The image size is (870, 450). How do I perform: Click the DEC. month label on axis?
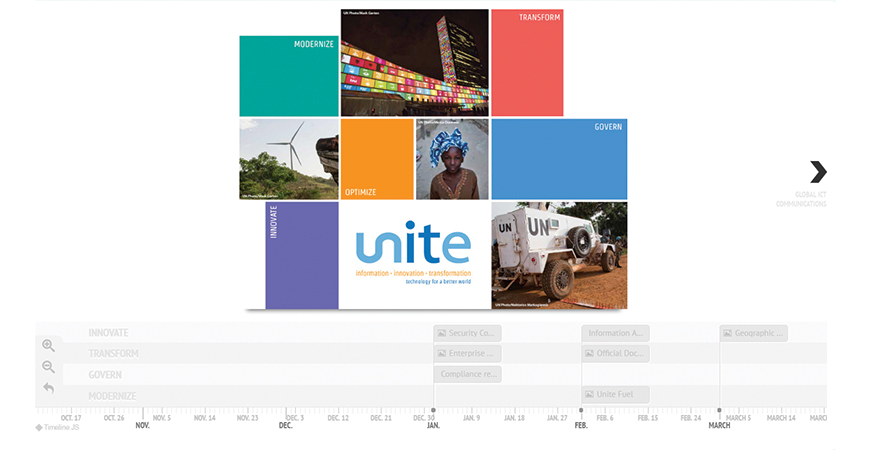click(x=285, y=425)
